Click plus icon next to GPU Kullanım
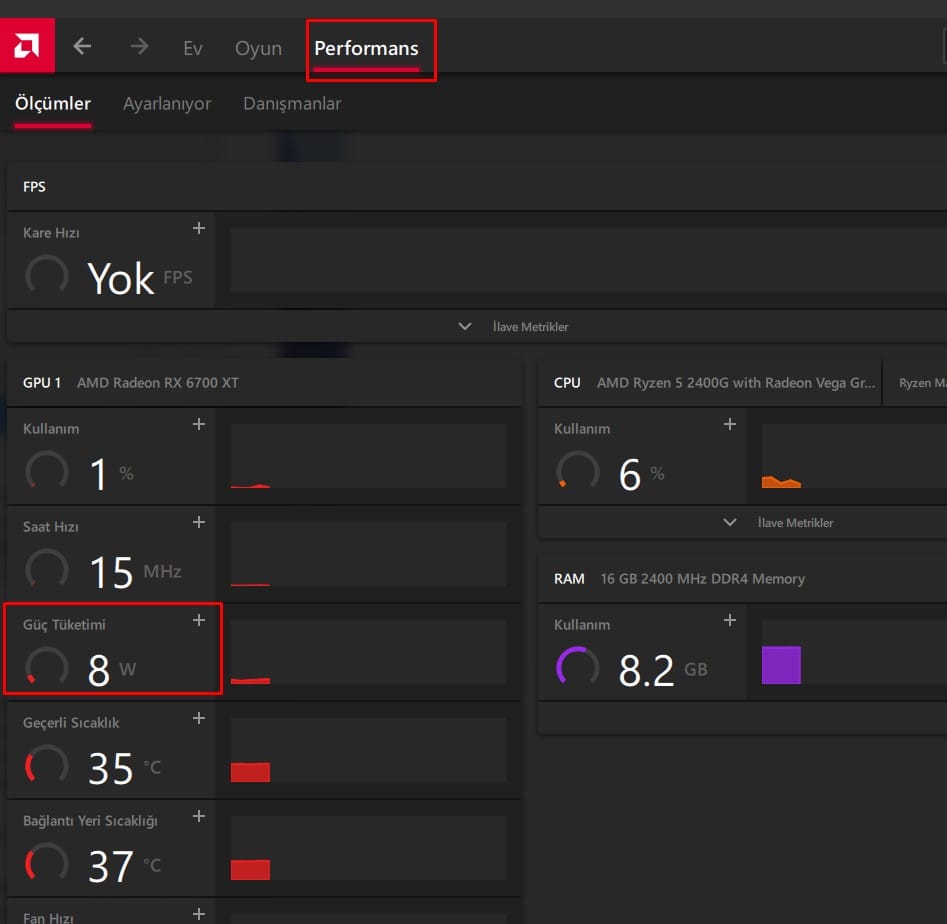 (x=199, y=424)
